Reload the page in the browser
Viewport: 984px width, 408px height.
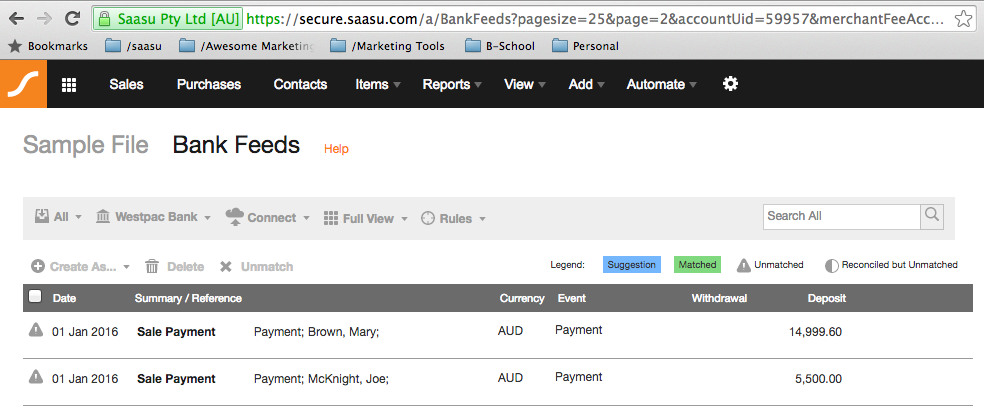click(73, 18)
